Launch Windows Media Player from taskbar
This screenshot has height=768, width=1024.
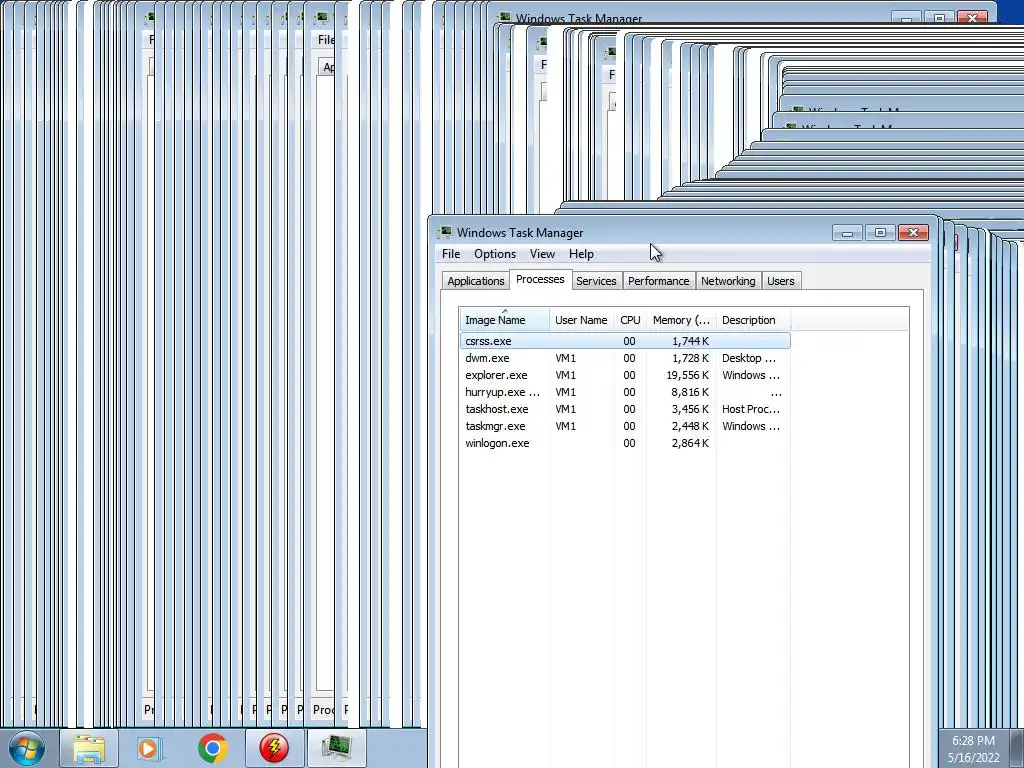pos(148,748)
